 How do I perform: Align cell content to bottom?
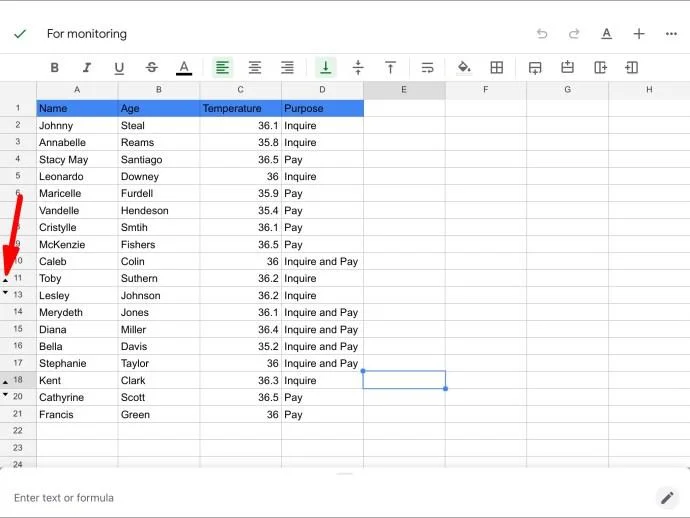pyautogui.click(x=326, y=67)
